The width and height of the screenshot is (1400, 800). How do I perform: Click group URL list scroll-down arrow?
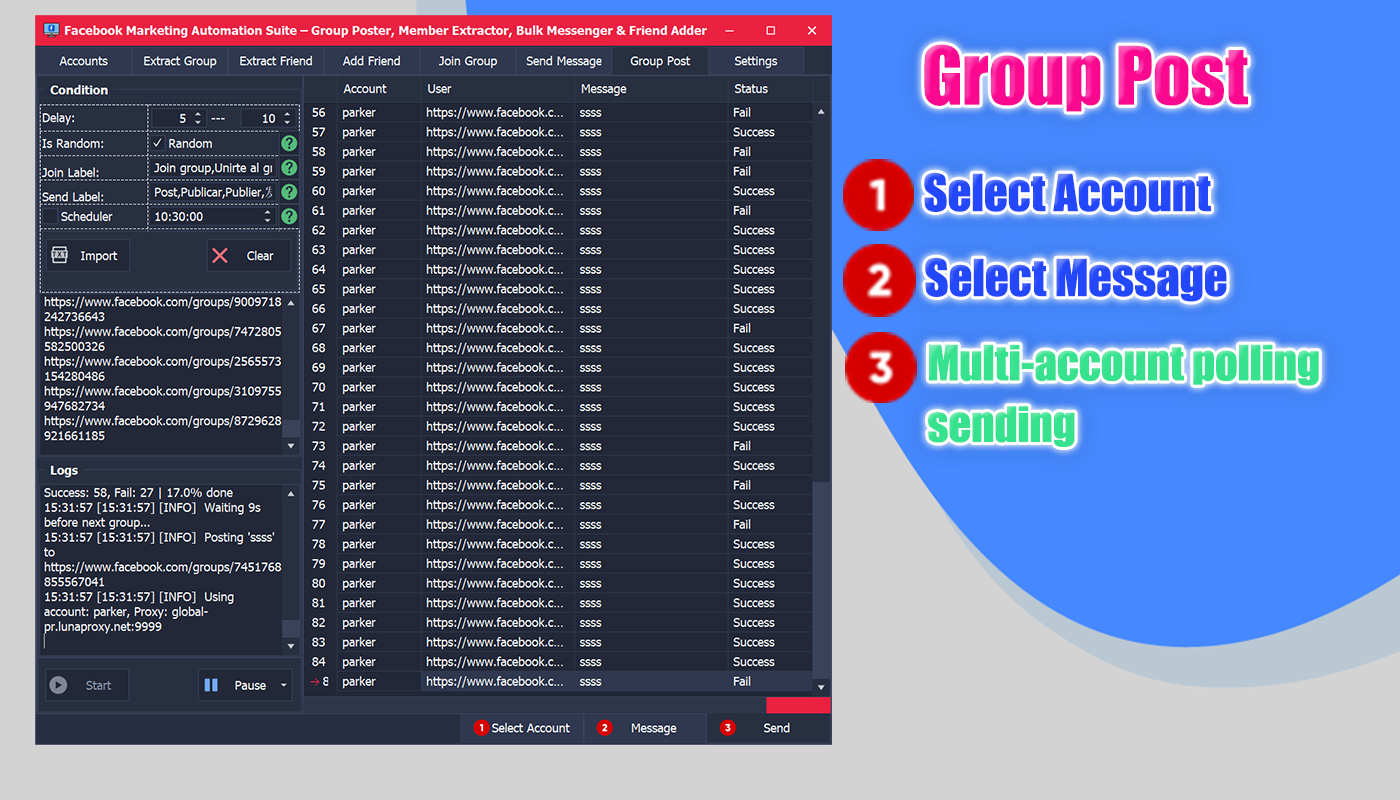pyautogui.click(x=291, y=446)
